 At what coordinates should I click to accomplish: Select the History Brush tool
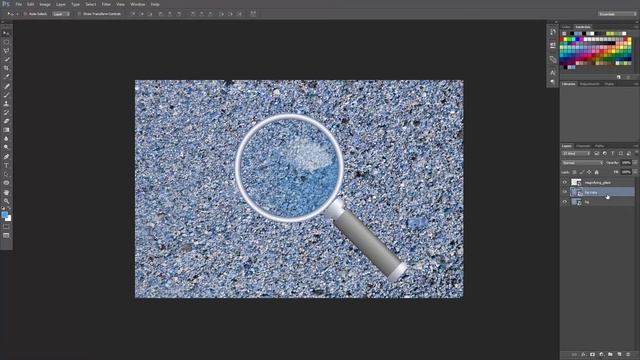point(6,112)
